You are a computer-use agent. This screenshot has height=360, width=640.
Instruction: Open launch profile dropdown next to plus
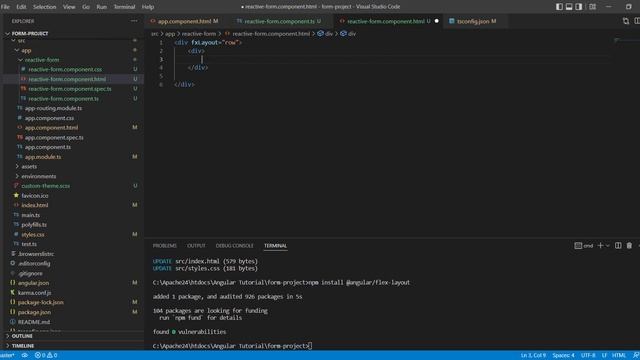point(608,246)
